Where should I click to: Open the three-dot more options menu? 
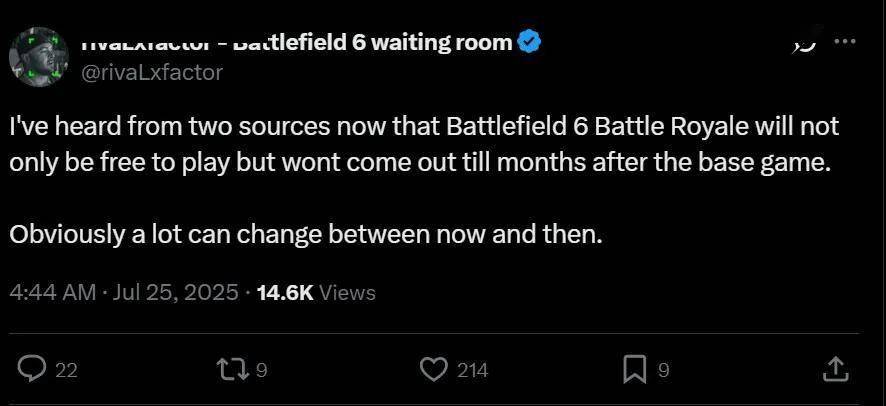(x=845, y=42)
